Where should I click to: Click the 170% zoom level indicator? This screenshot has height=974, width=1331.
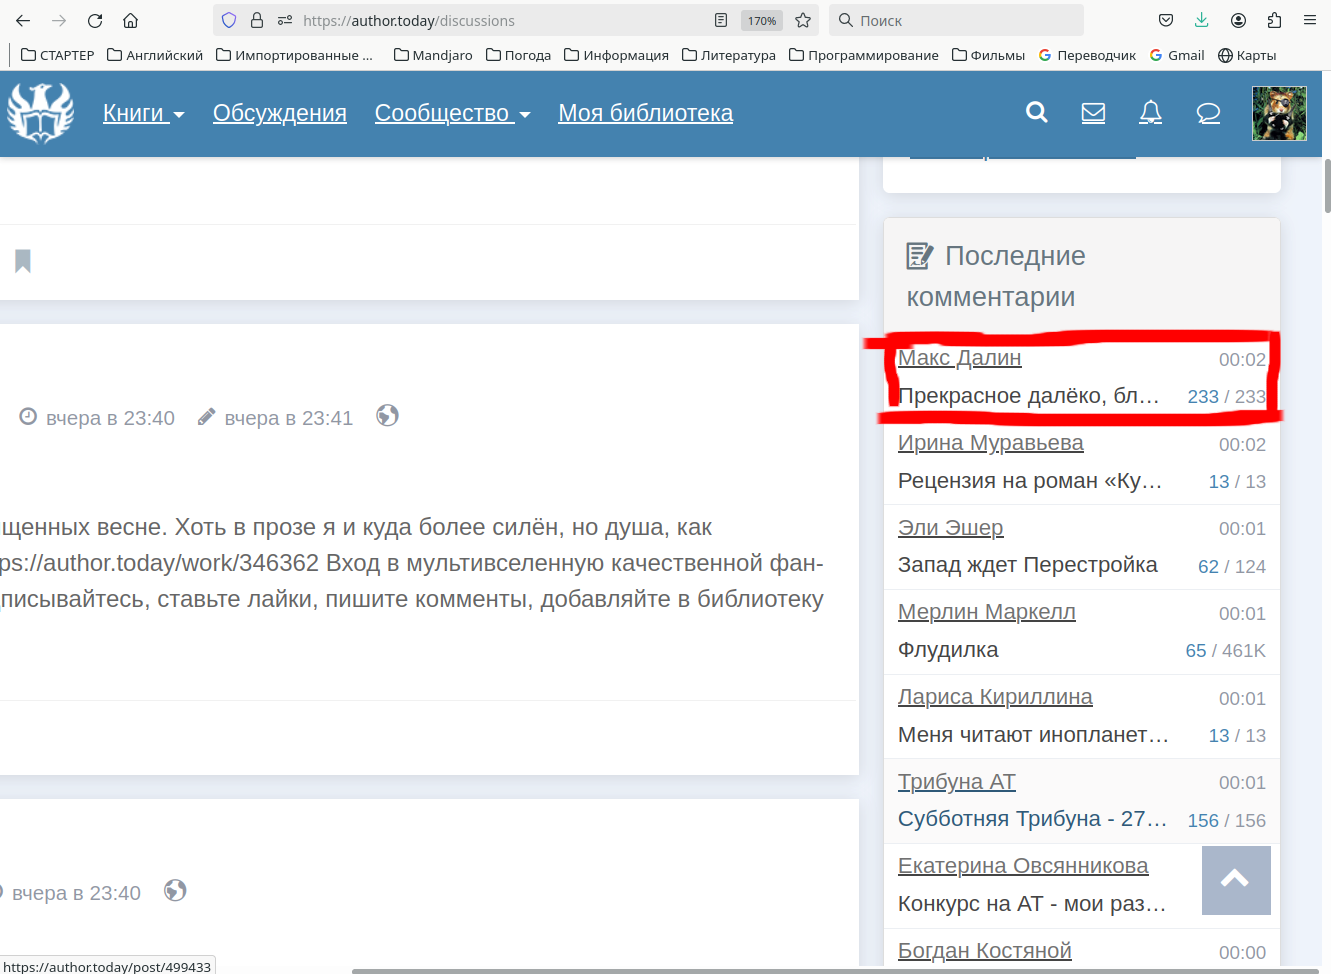762,21
